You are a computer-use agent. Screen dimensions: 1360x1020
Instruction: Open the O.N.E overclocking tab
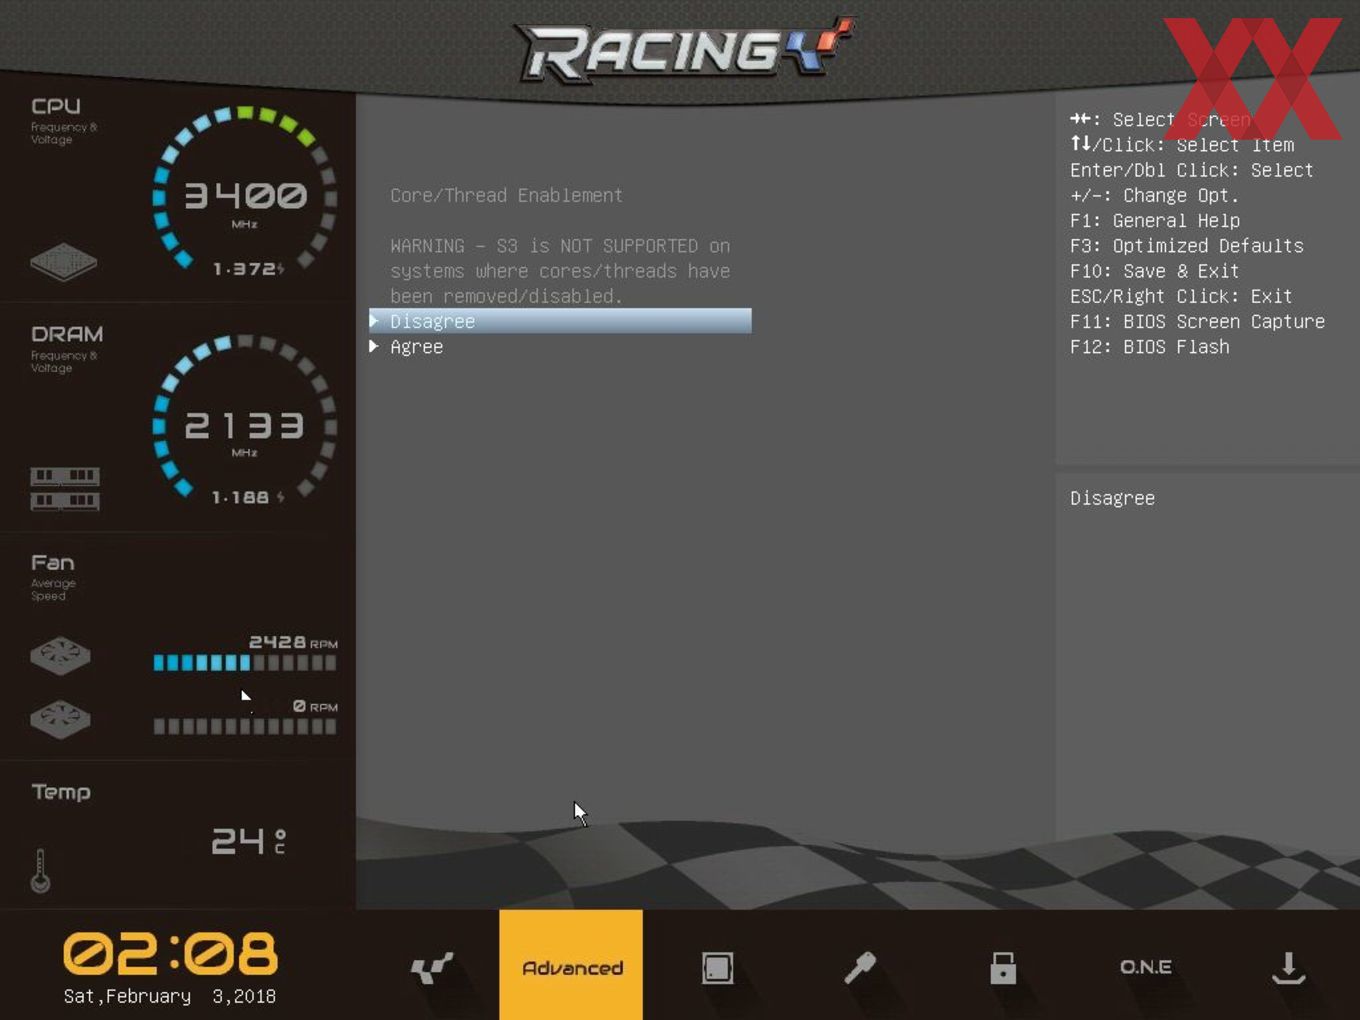1146,967
